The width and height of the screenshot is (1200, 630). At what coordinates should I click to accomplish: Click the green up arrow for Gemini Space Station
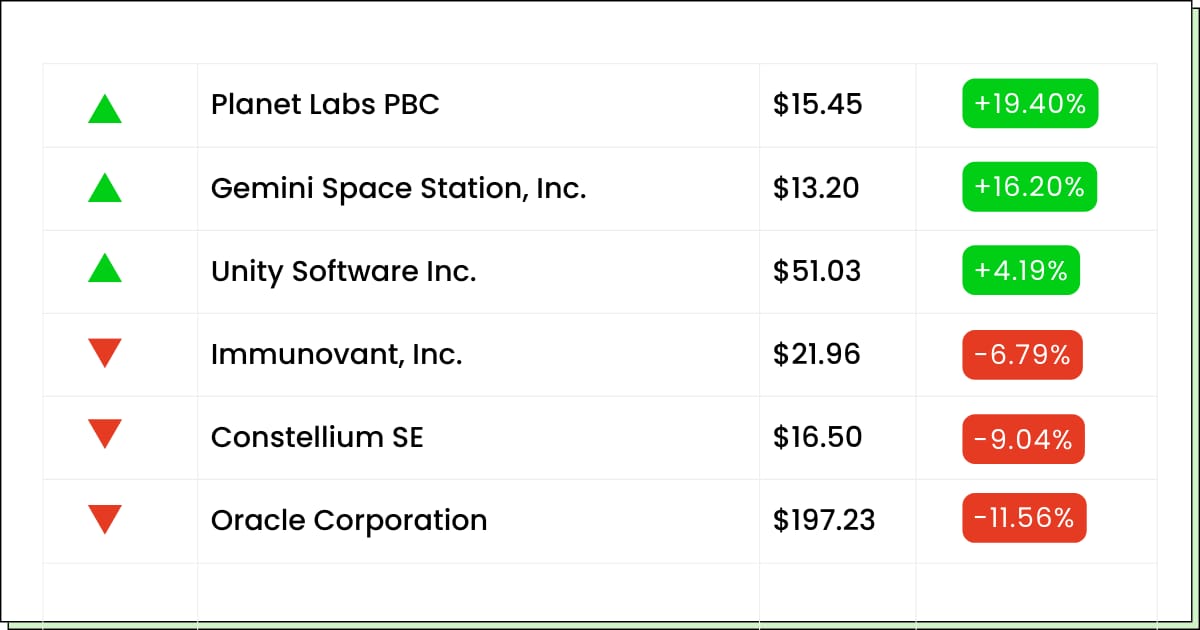point(105,187)
